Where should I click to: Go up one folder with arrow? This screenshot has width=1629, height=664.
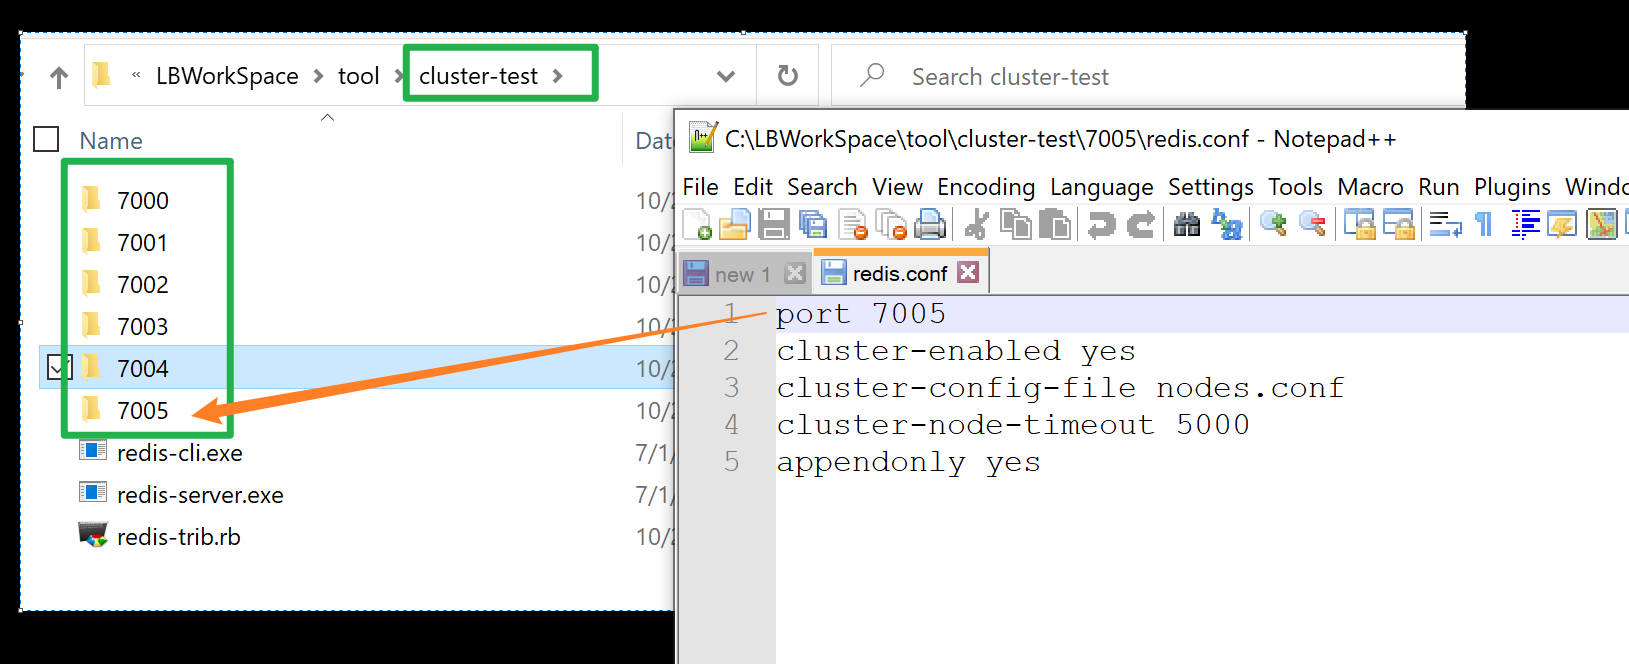click(59, 77)
